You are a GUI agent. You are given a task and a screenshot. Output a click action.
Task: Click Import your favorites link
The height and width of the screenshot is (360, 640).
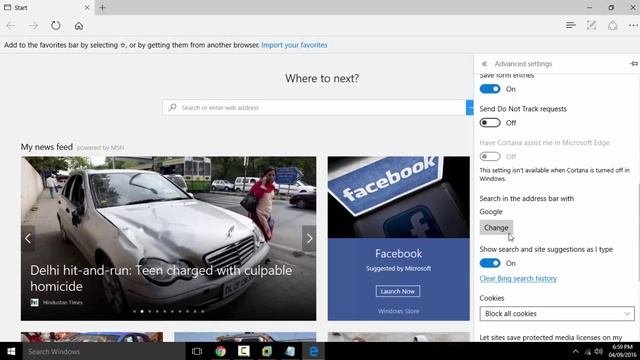click(x=294, y=45)
